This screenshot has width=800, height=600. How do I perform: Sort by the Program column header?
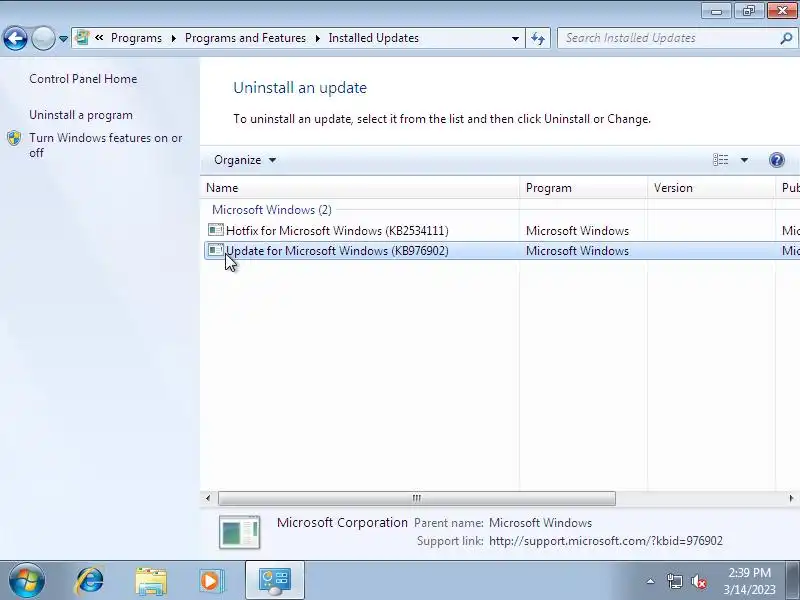(583, 188)
